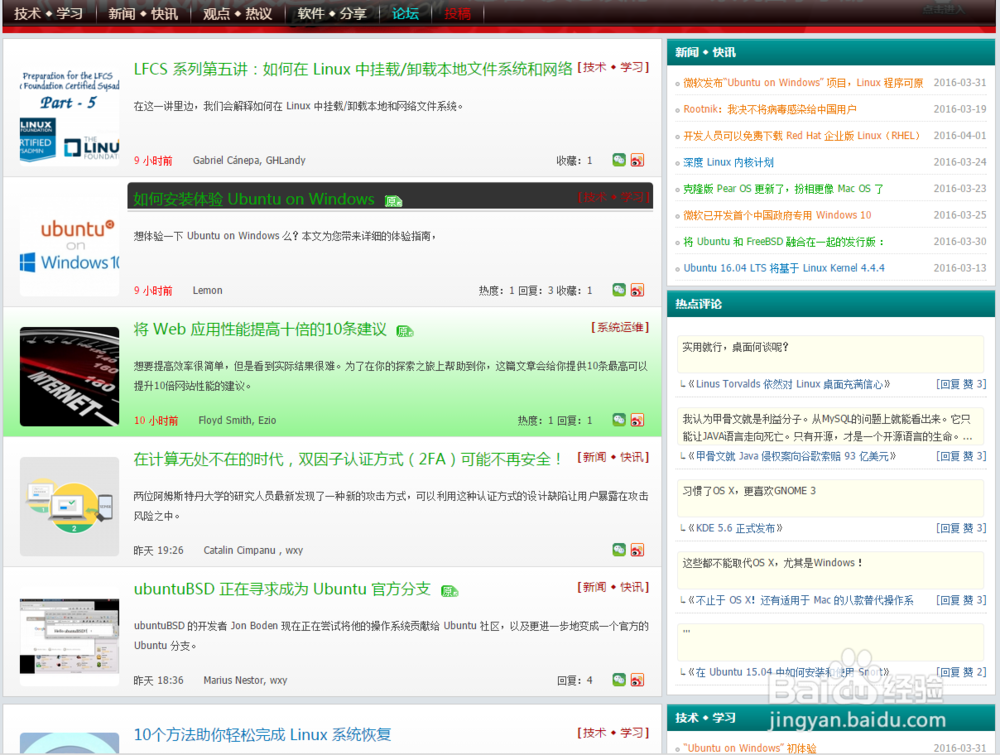
Task: Click 技术•学习 category tag on LFCS article
Action: click(x=613, y=67)
